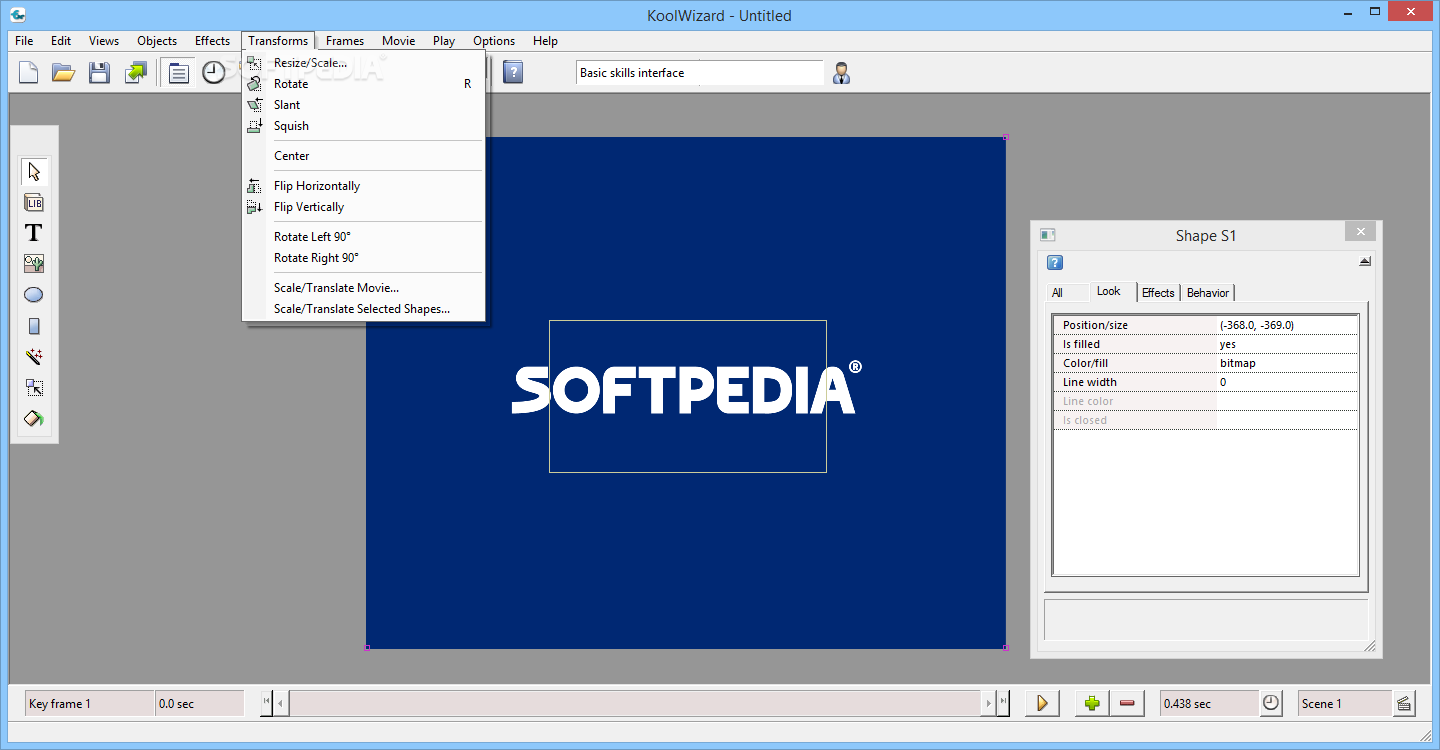This screenshot has height=750, width=1440.
Task: Open the Effects menu
Action: pyautogui.click(x=212, y=41)
